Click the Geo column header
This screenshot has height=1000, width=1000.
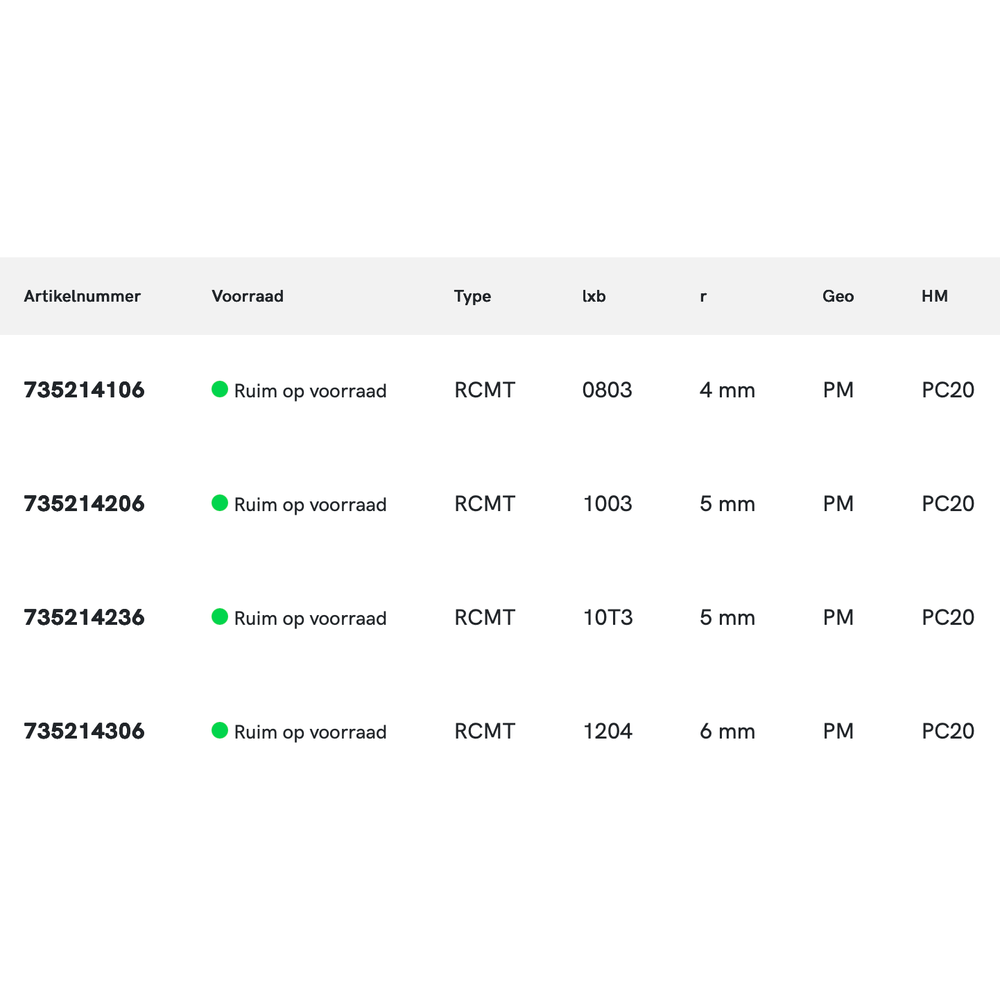click(838, 296)
